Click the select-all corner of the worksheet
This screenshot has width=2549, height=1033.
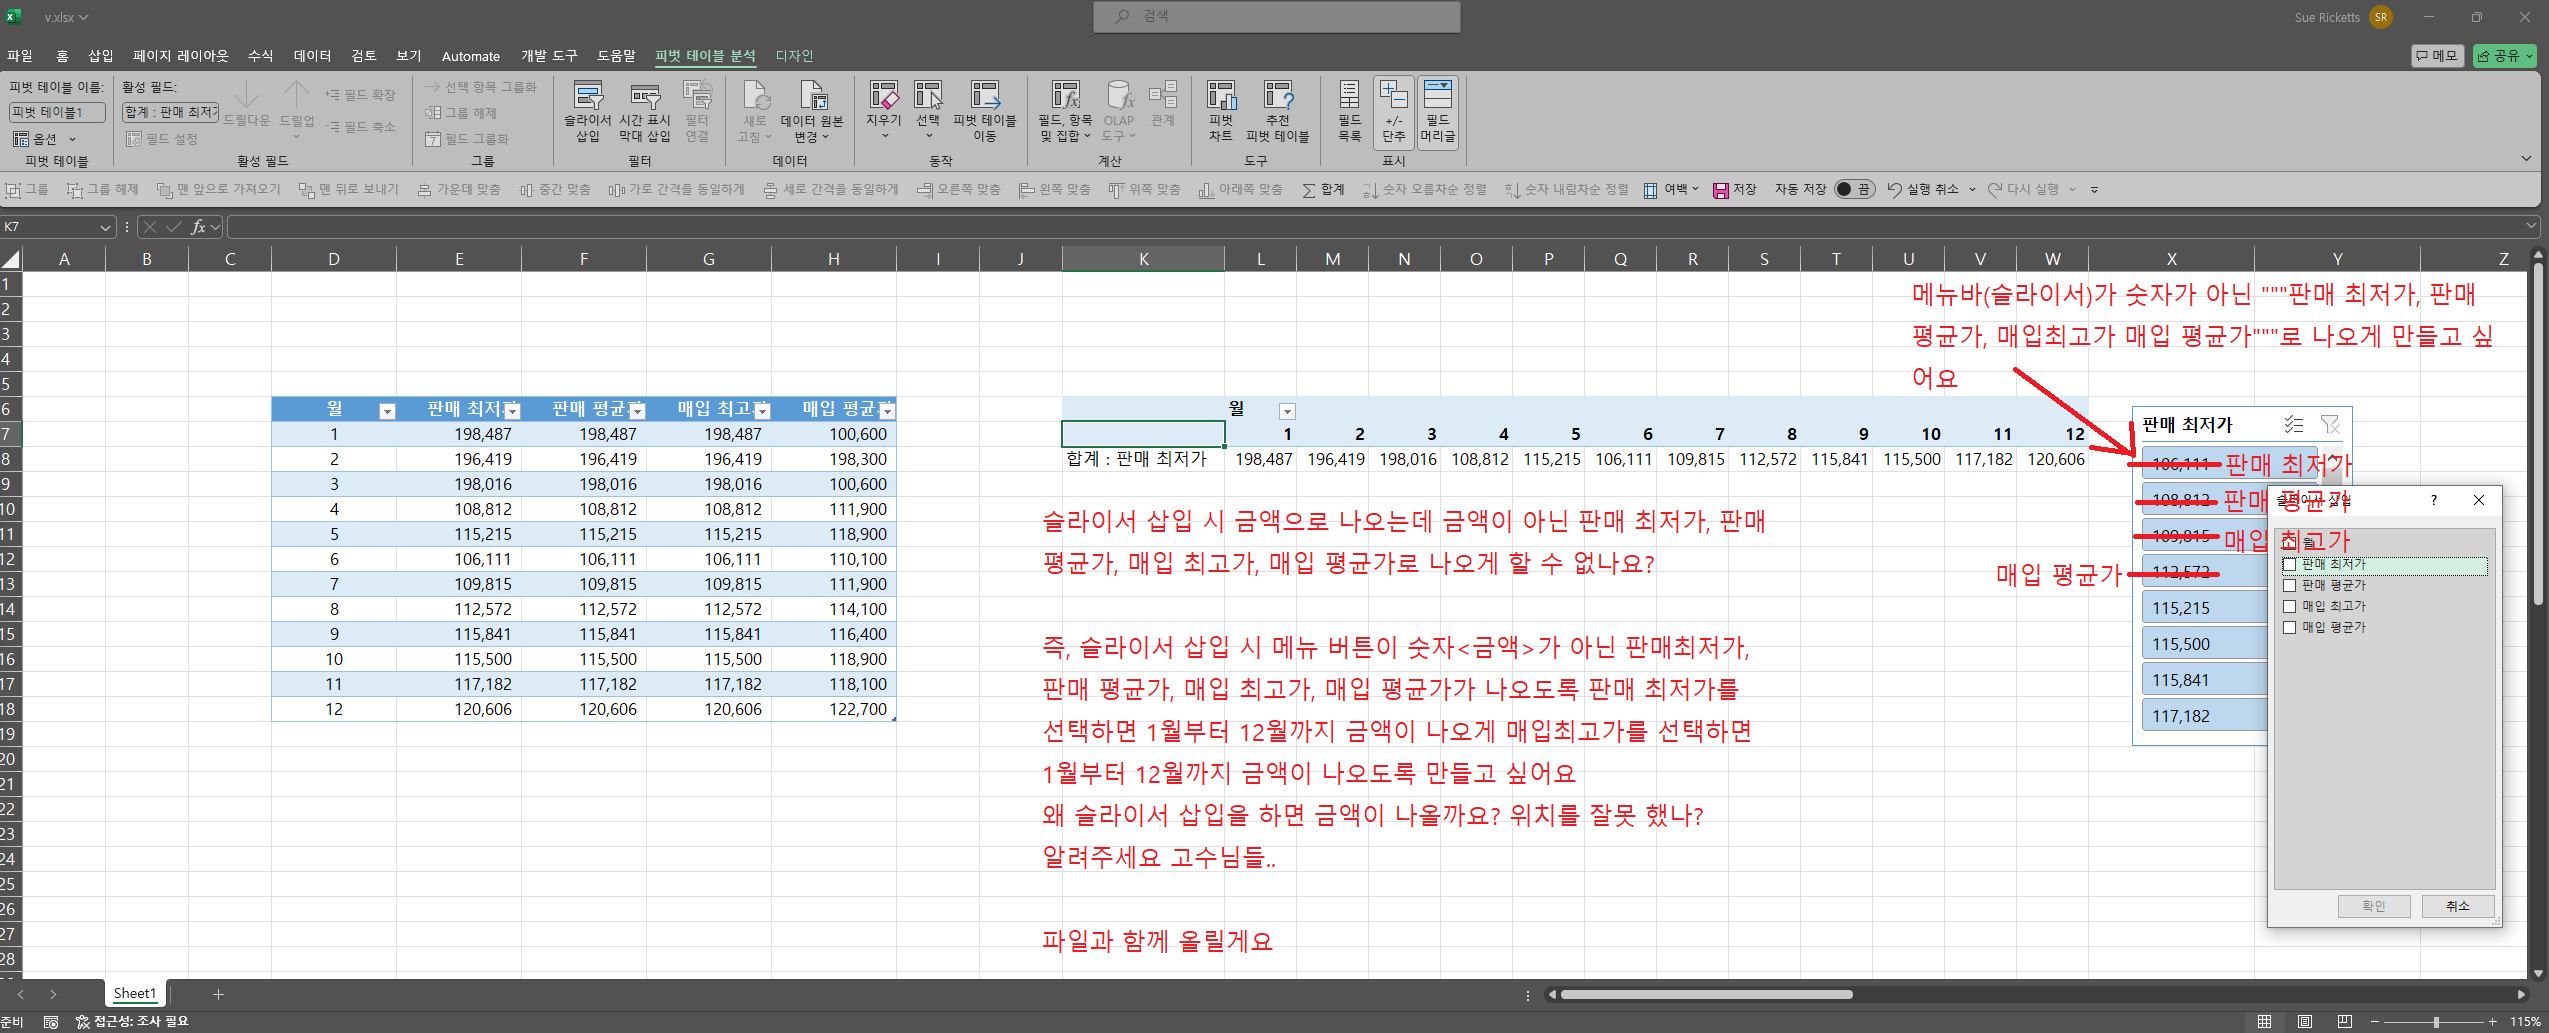point(11,259)
